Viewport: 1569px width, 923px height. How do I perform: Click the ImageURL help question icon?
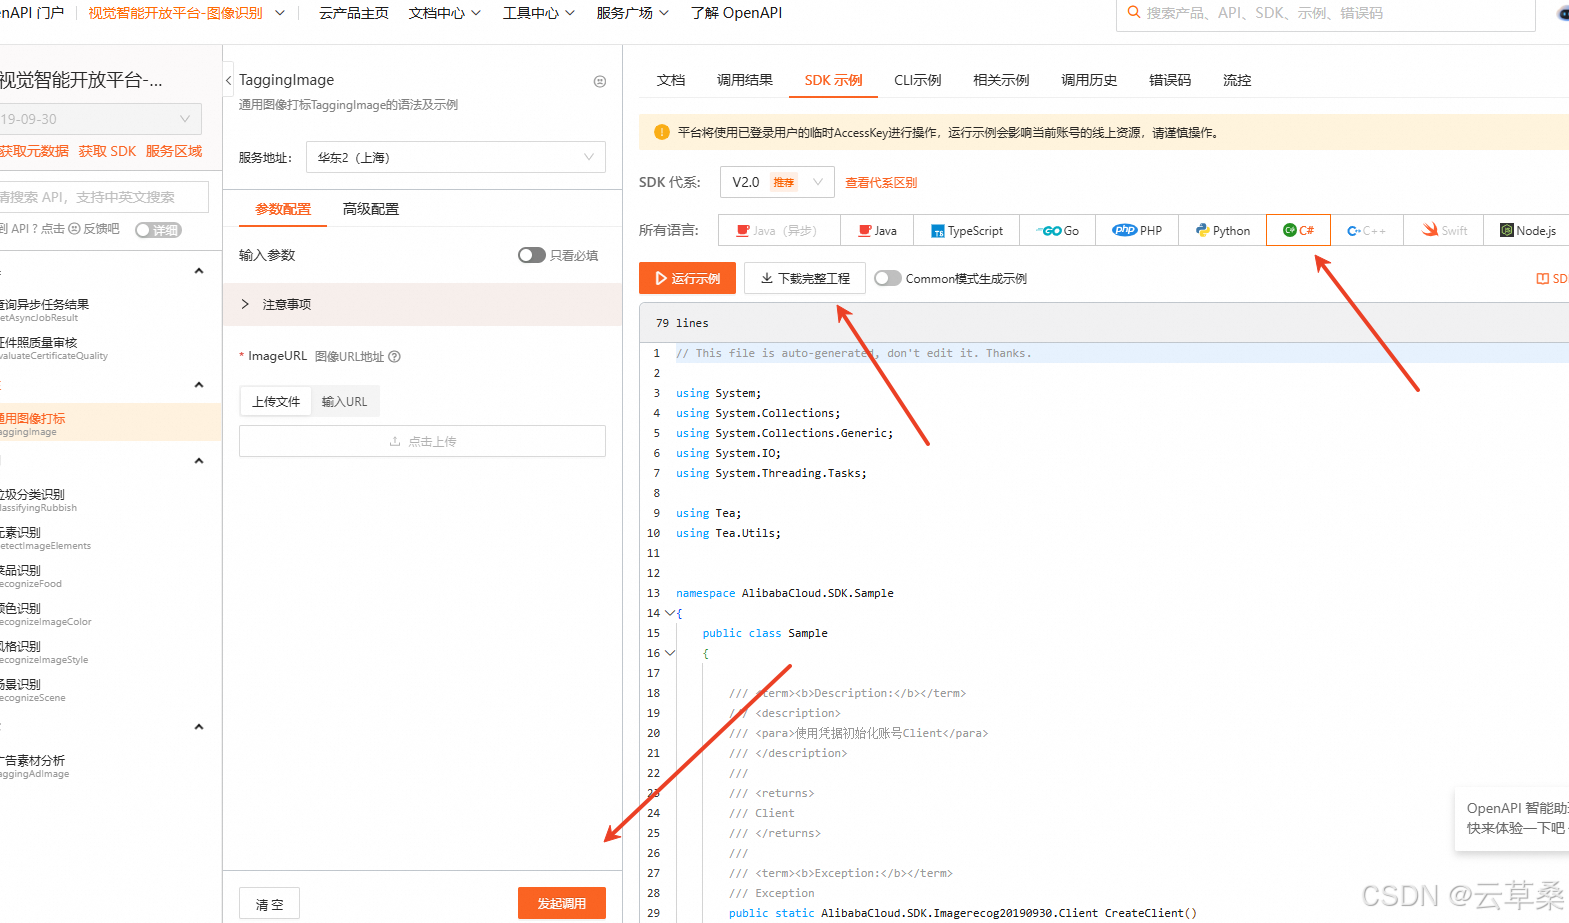tap(394, 356)
